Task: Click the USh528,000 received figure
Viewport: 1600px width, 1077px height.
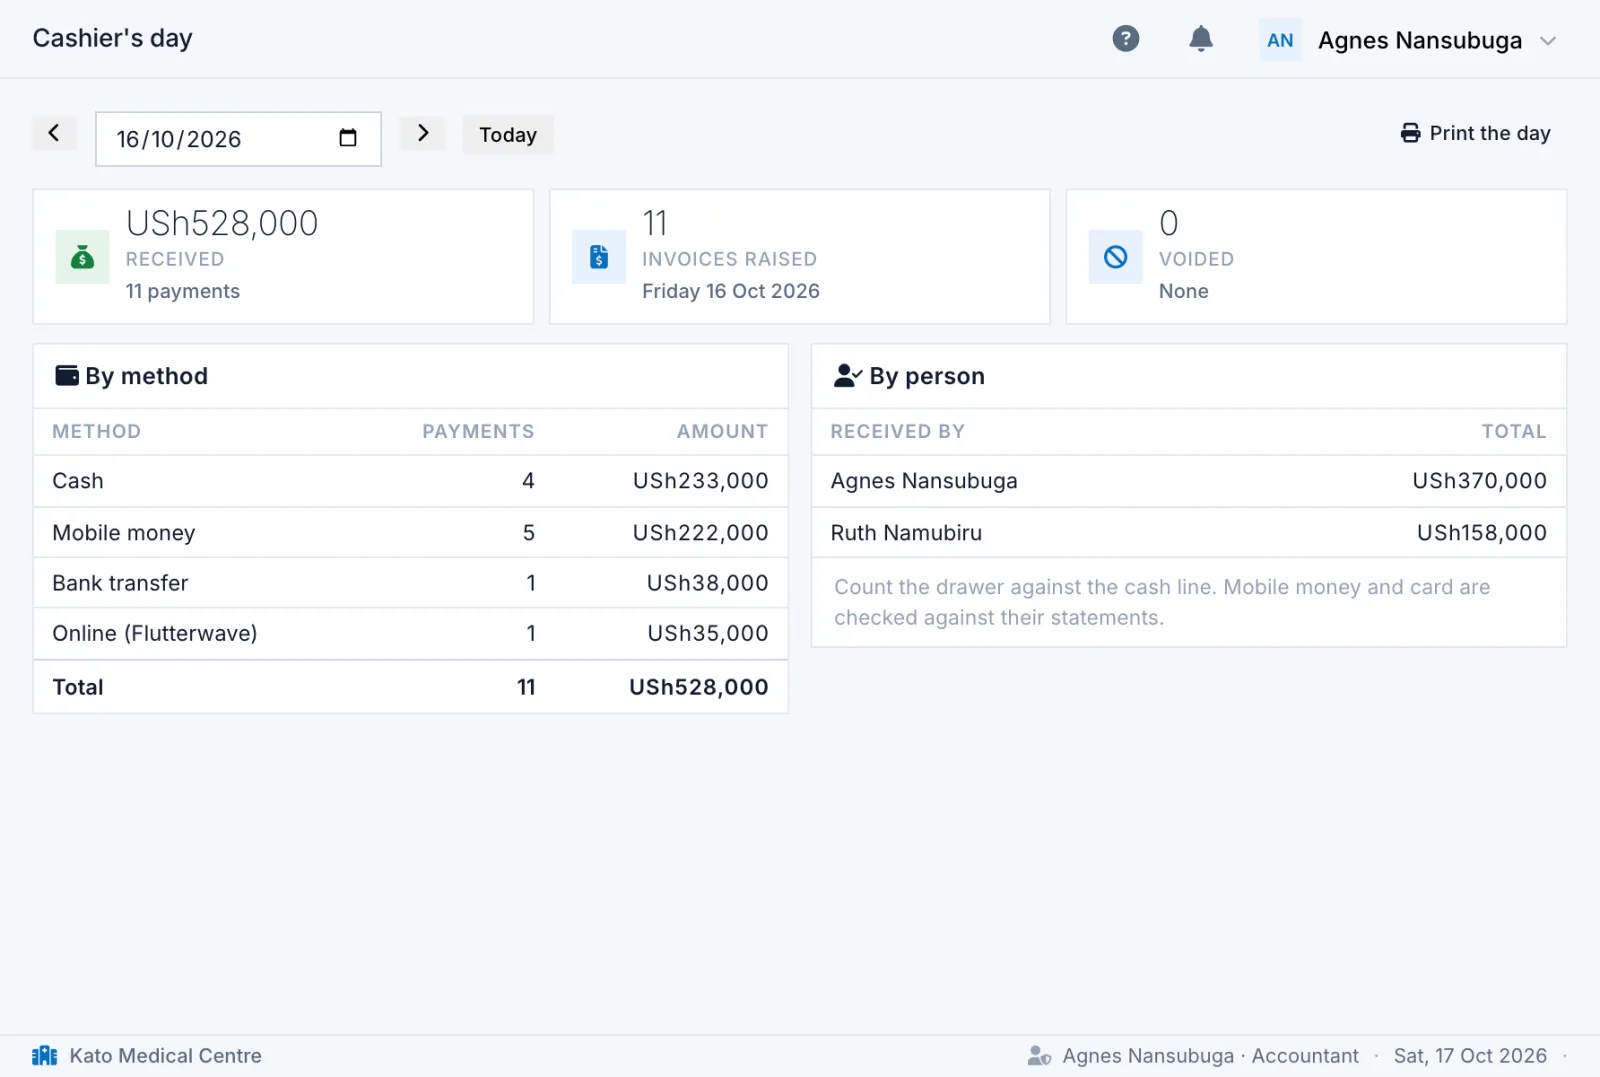Action: (x=222, y=223)
